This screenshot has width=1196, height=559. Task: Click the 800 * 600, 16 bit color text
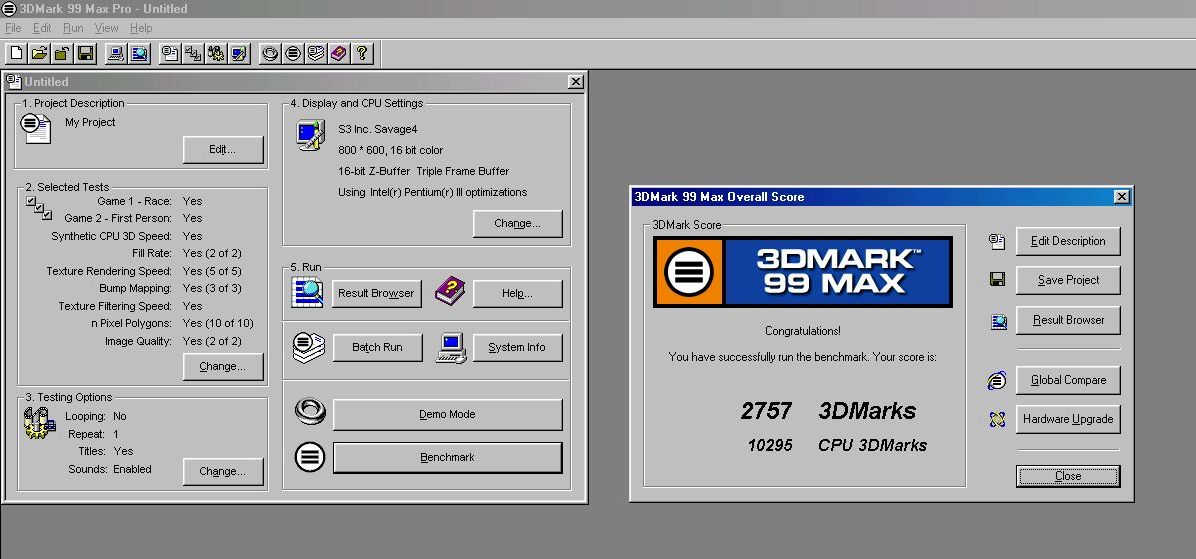[x=391, y=150]
